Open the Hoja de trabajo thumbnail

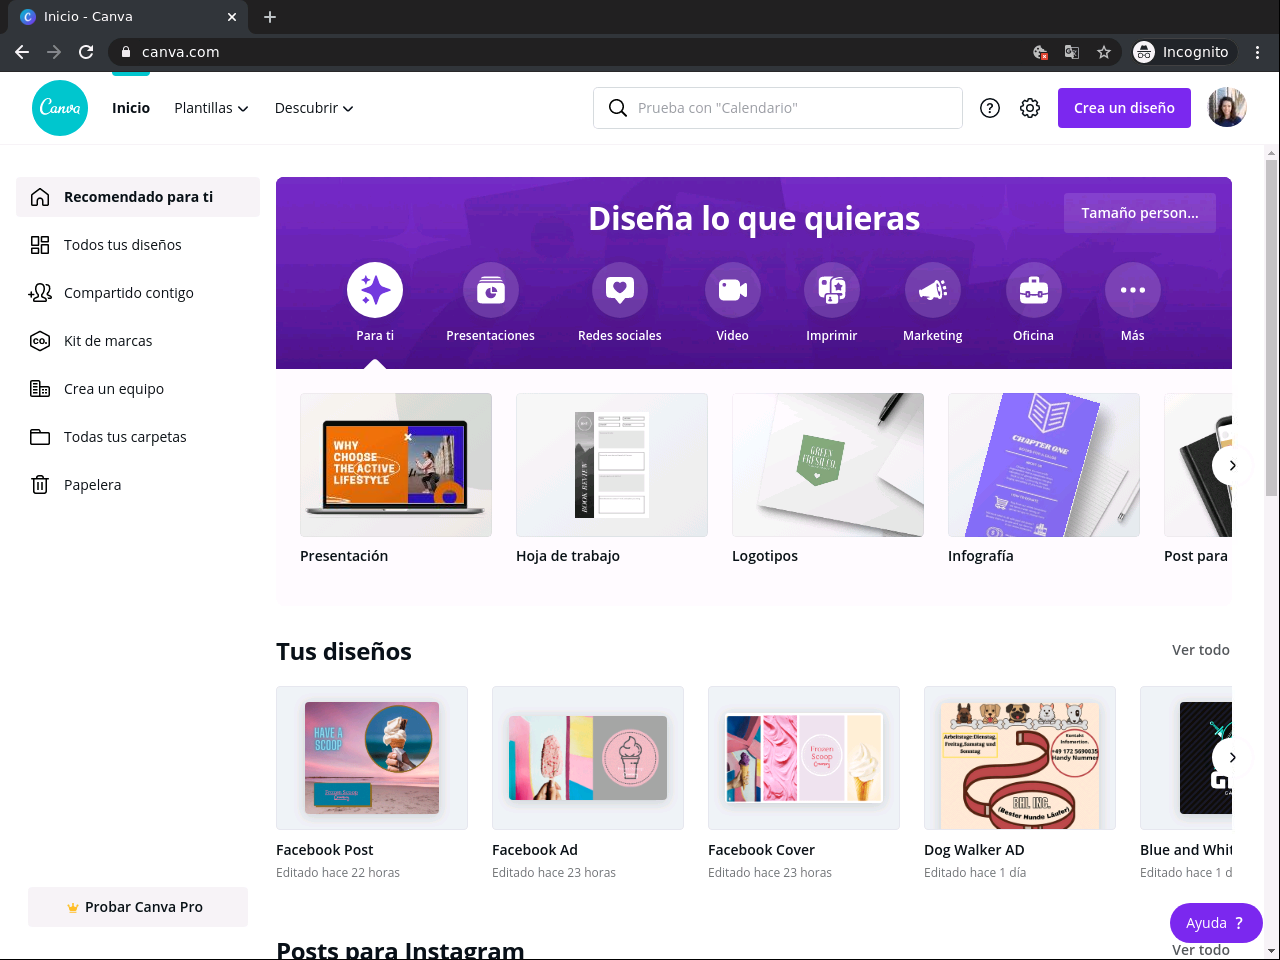point(612,465)
